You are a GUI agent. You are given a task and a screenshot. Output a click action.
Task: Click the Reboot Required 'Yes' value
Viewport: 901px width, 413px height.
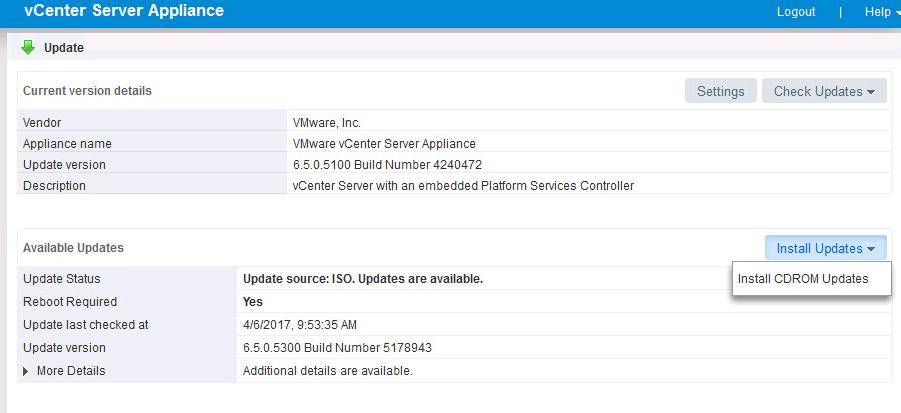(x=253, y=302)
